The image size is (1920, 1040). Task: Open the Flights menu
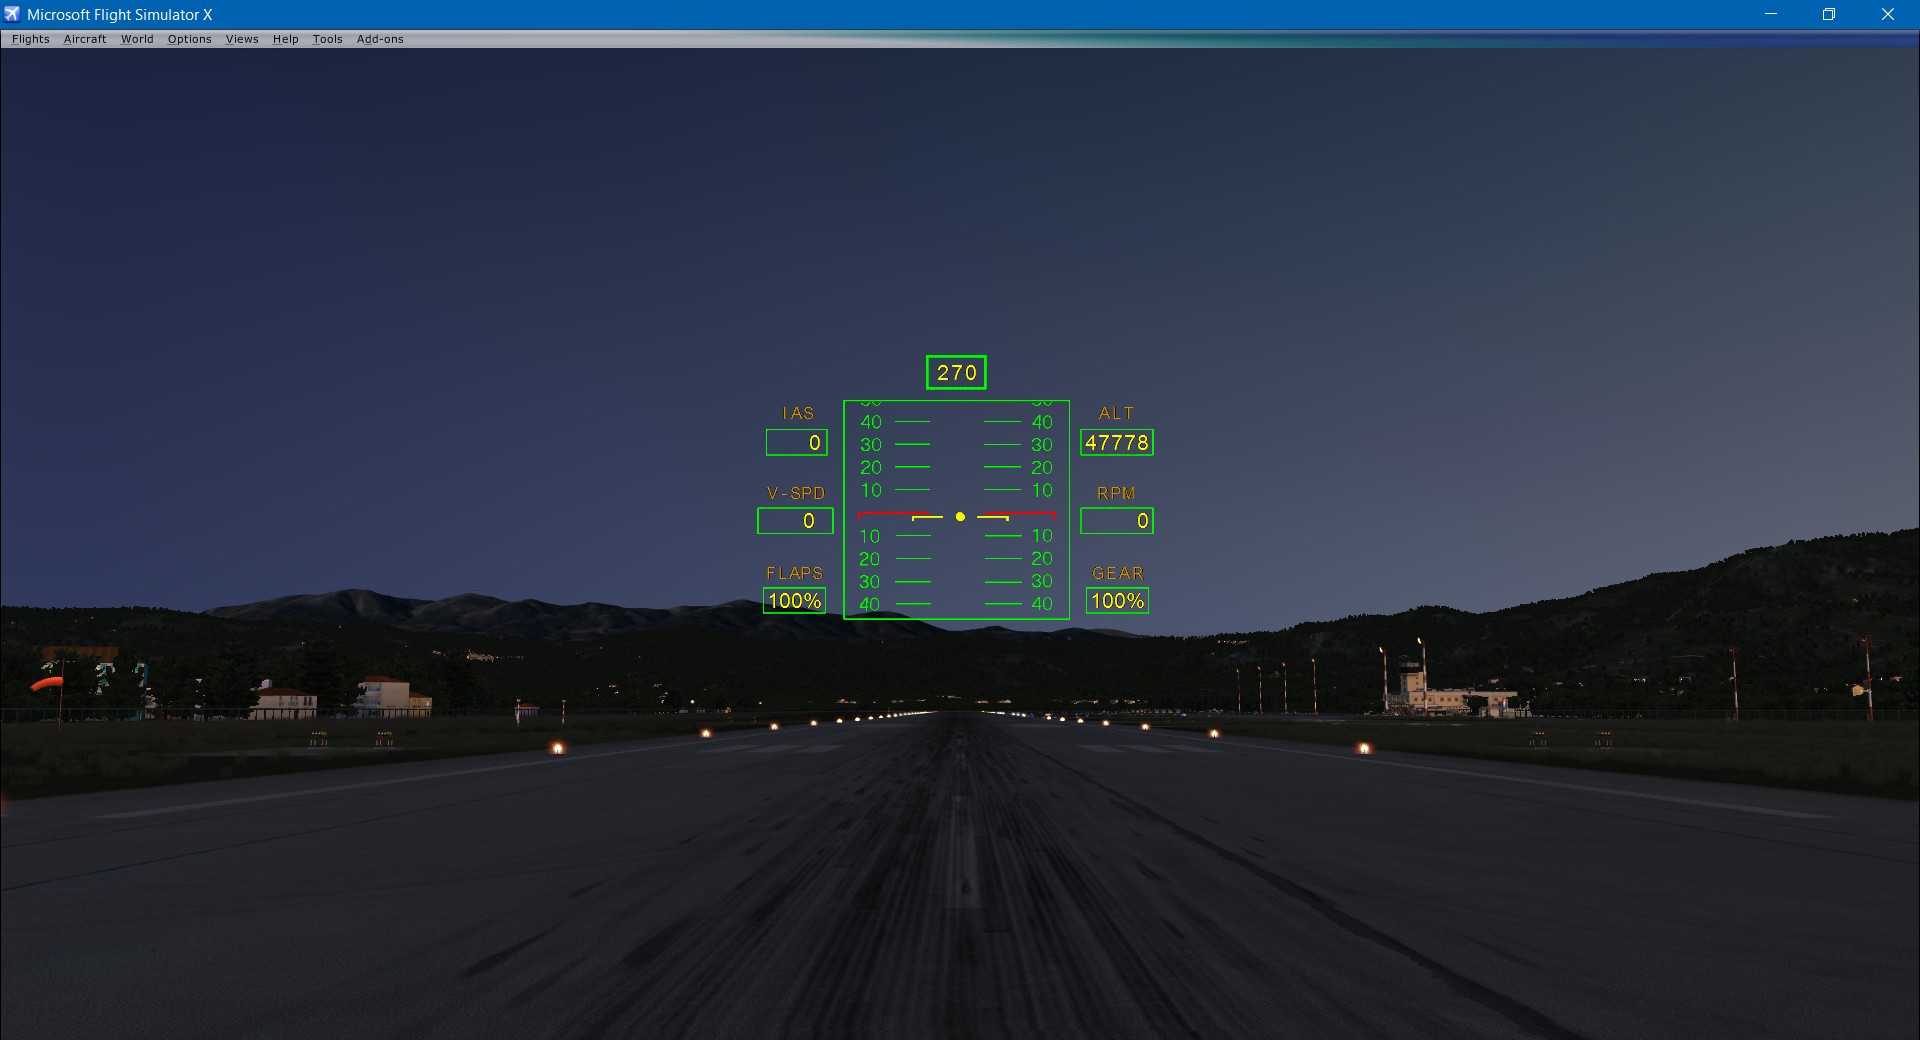pos(31,39)
